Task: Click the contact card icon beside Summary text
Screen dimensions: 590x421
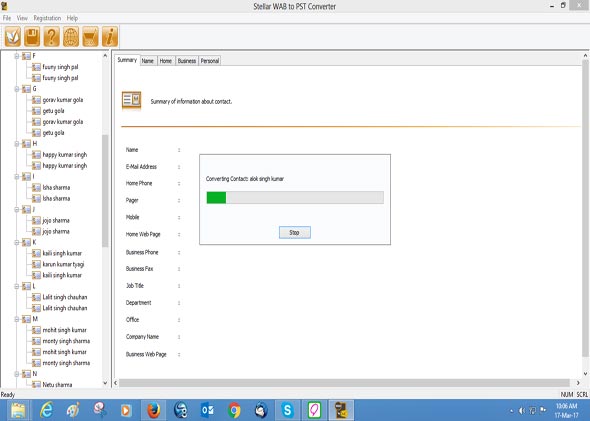Action: 131,100
